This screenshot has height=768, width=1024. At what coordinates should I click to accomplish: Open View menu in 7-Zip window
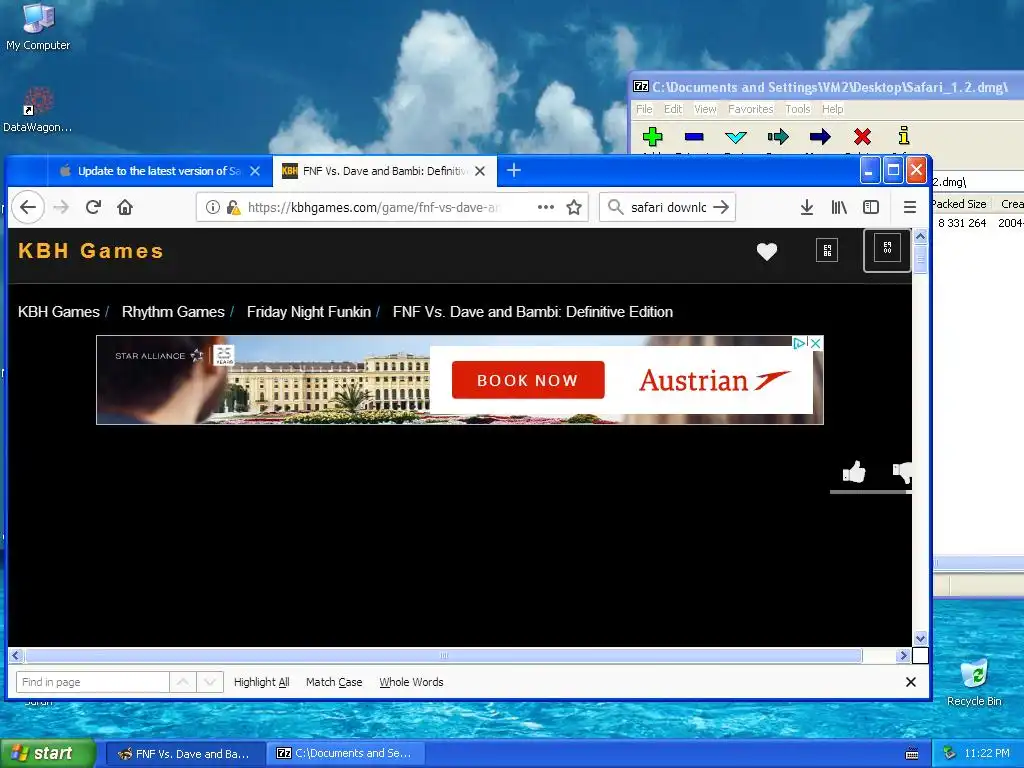(x=705, y=109)
